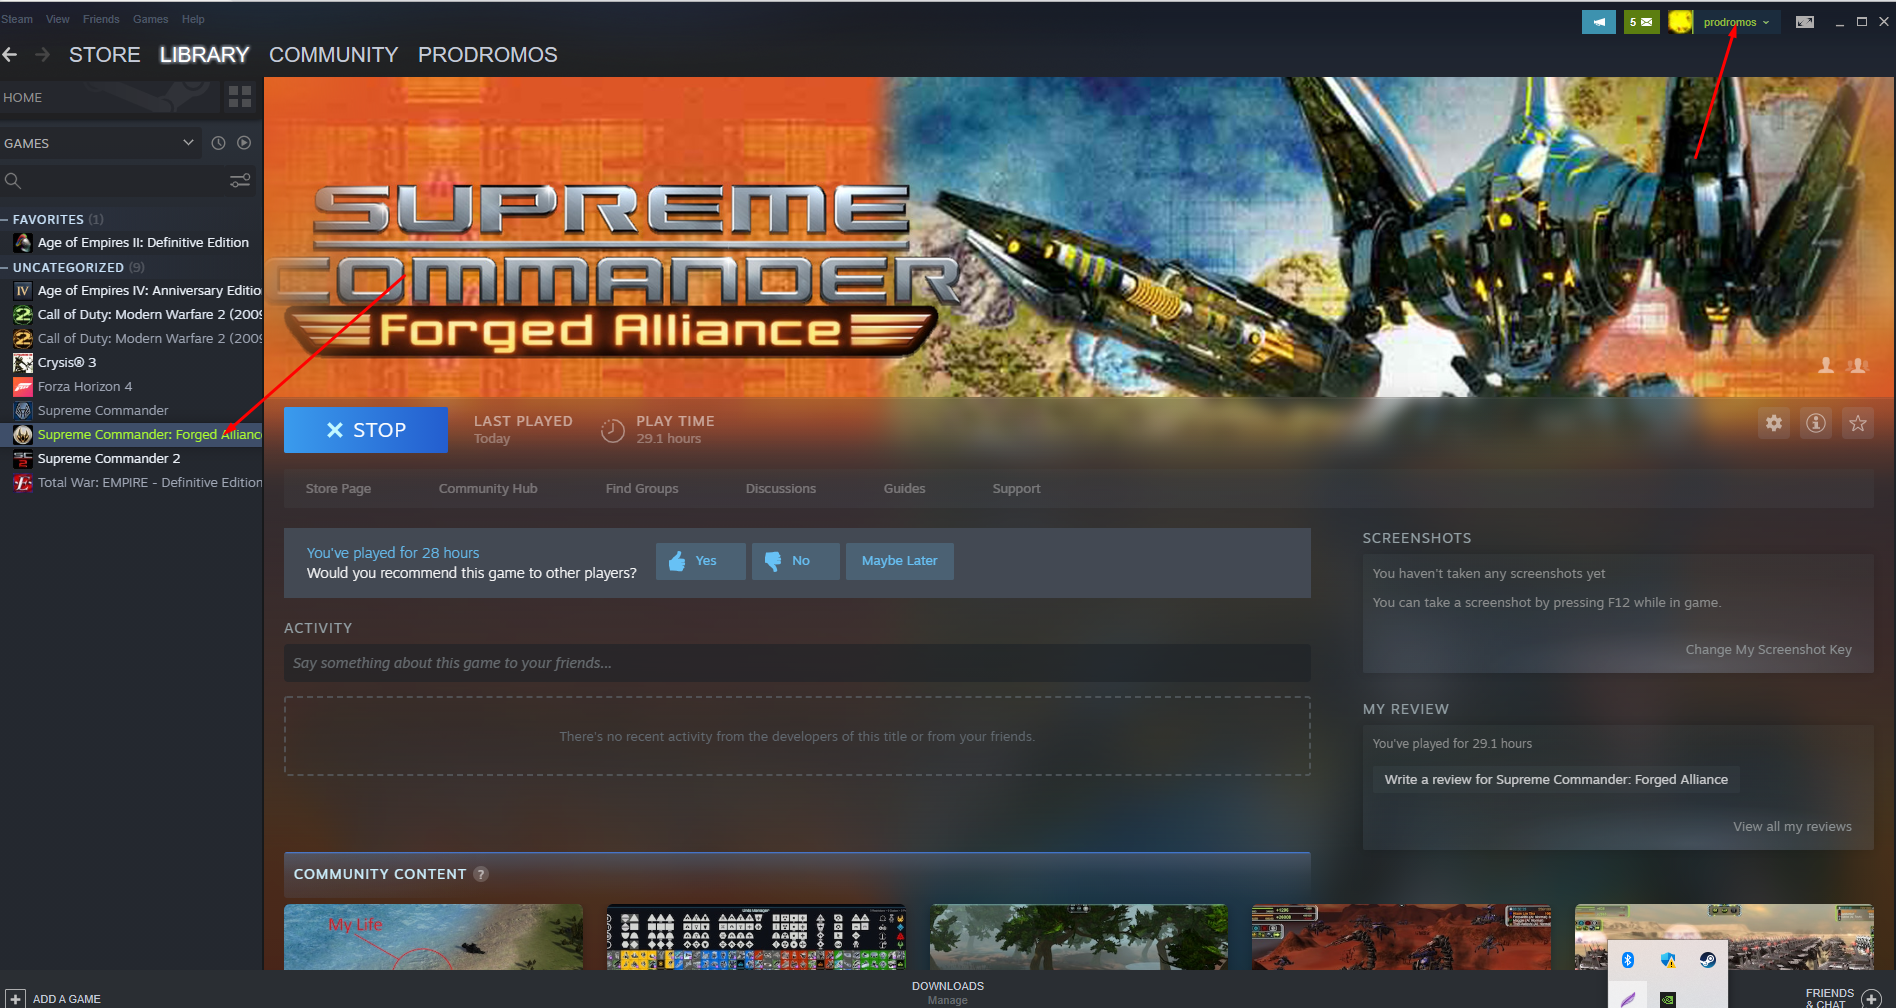This screenshot has height=1008, width=1896.
Task: Switch library to grid view icon
Action: 240,97
